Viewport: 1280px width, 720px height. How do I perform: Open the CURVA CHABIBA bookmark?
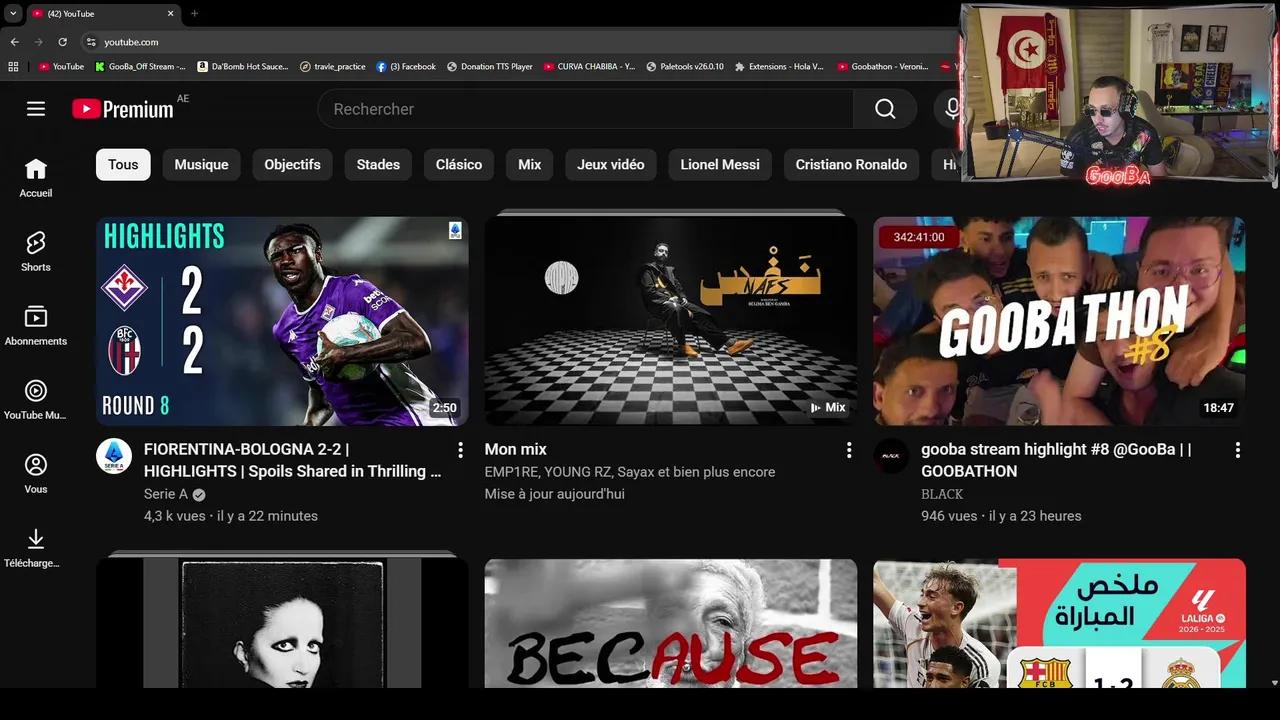[x=589, y=66]
